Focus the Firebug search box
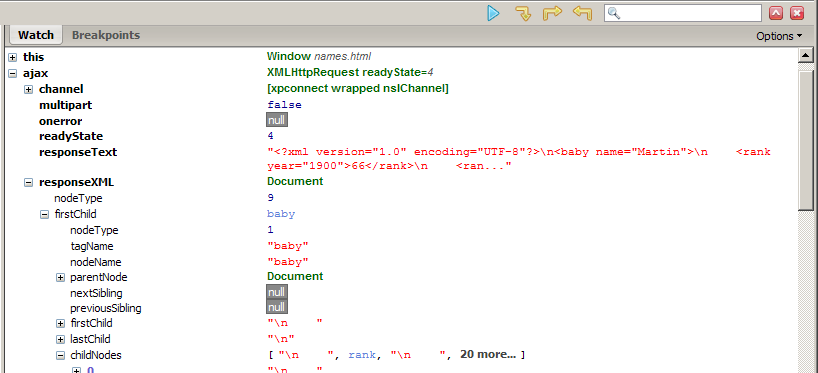 click(683, 13)
